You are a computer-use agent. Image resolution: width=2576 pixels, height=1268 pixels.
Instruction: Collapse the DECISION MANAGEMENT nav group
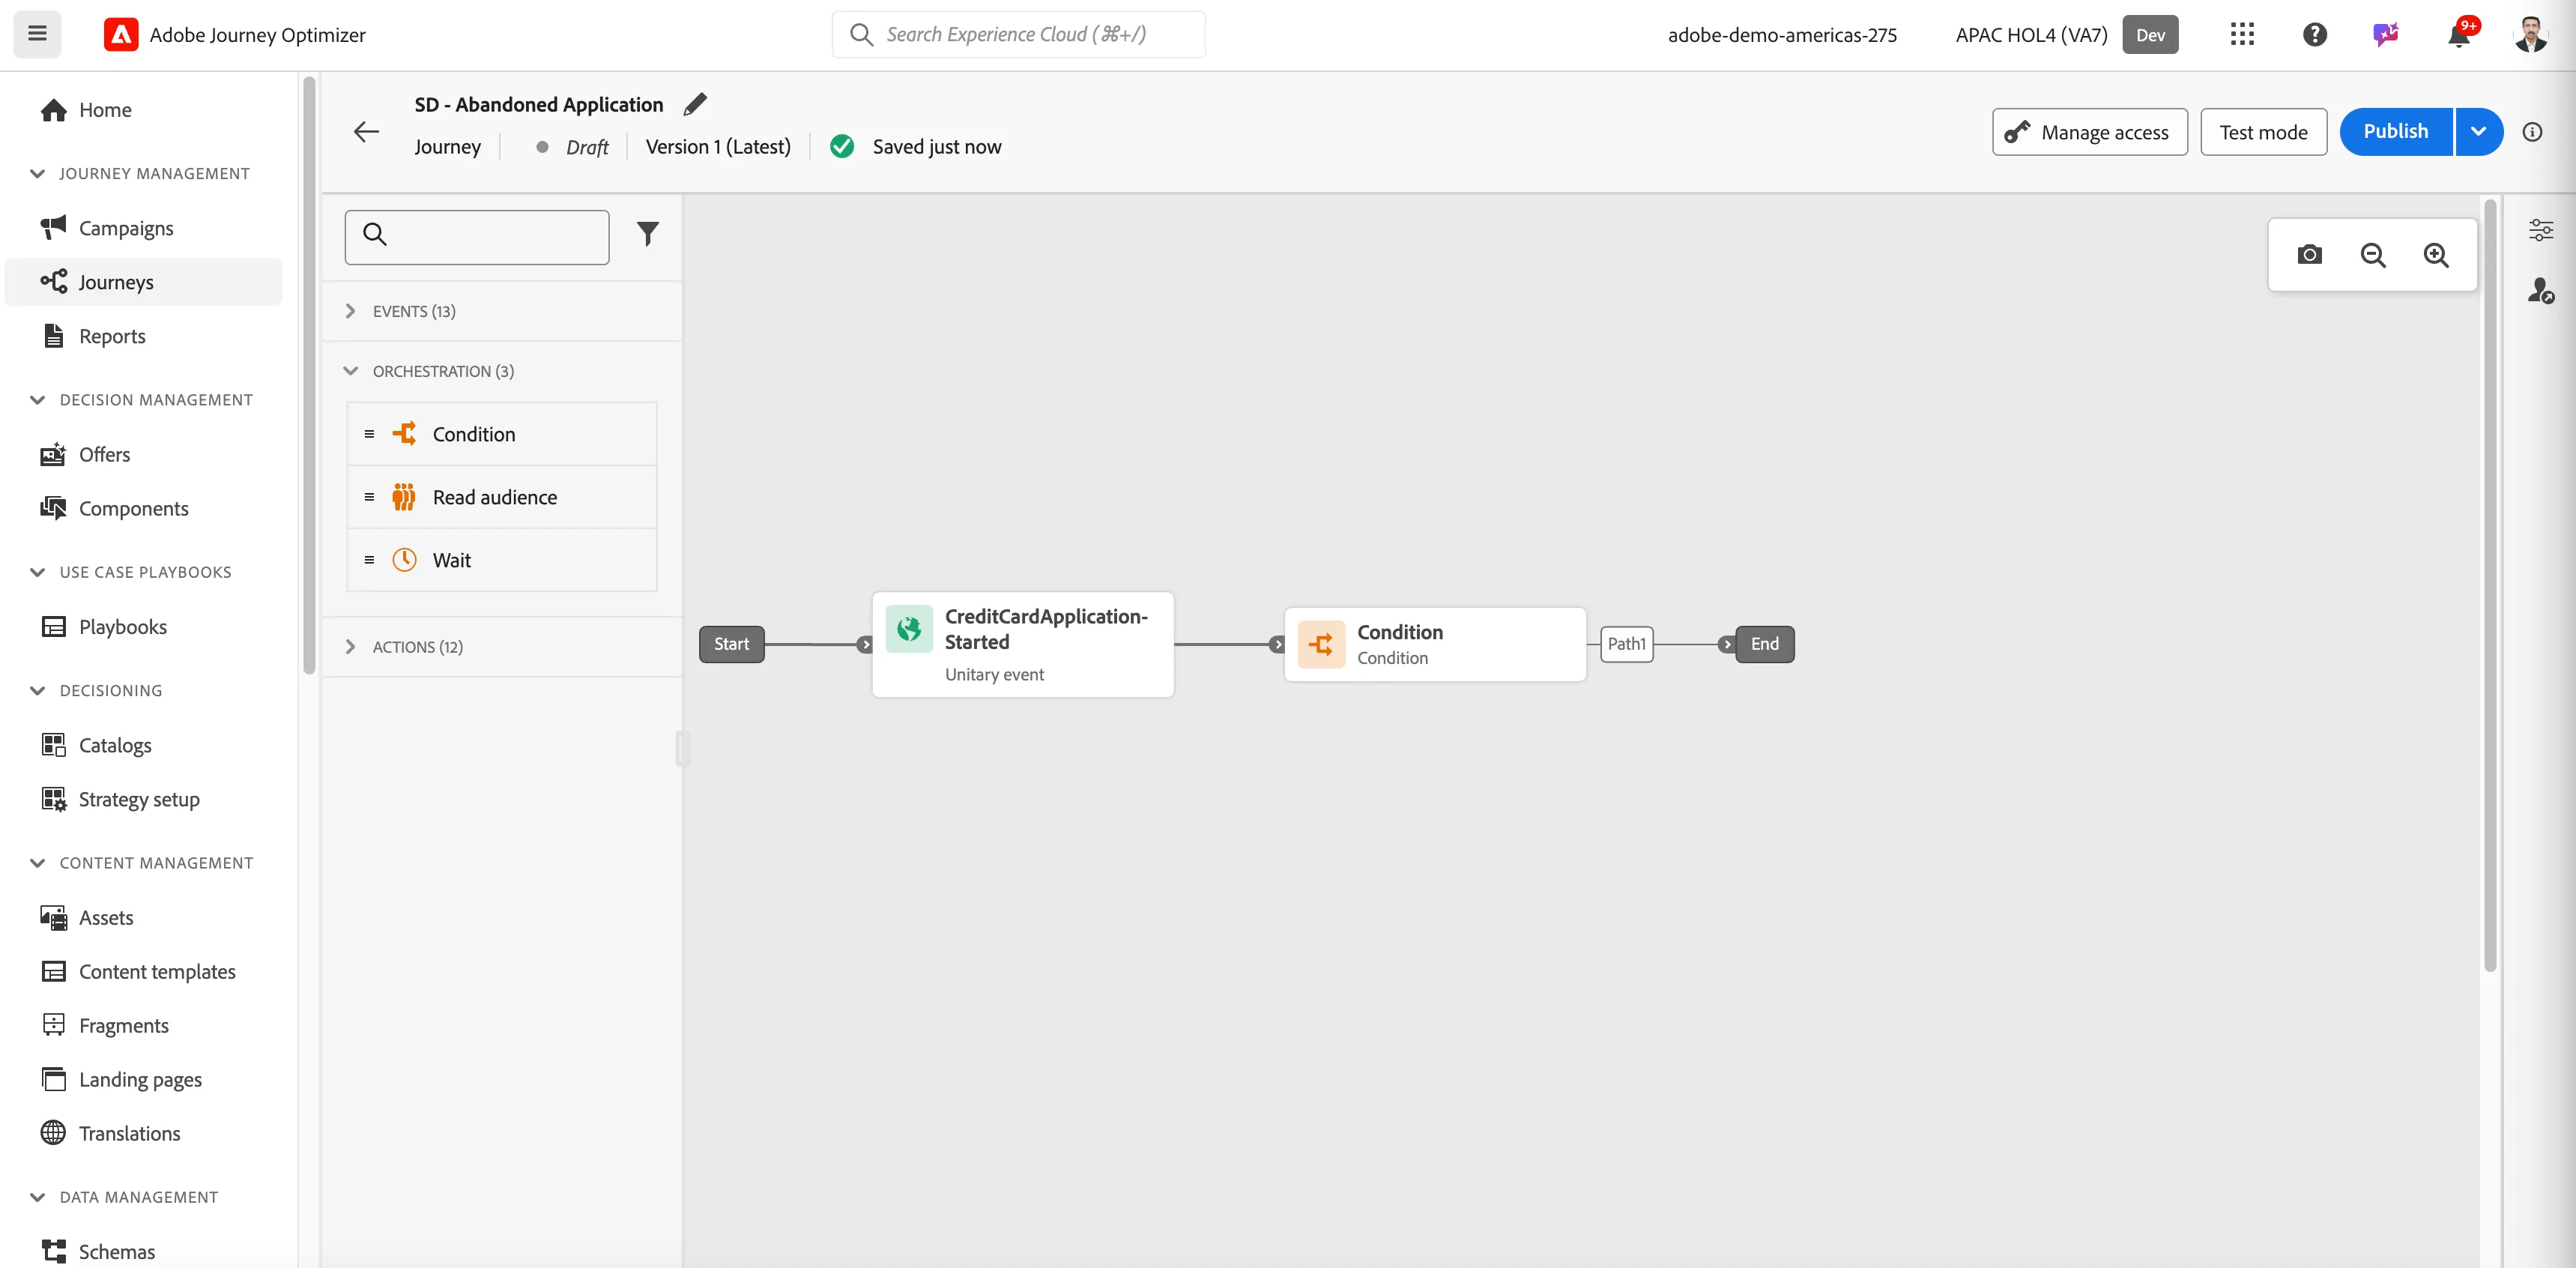coord(38,400)
